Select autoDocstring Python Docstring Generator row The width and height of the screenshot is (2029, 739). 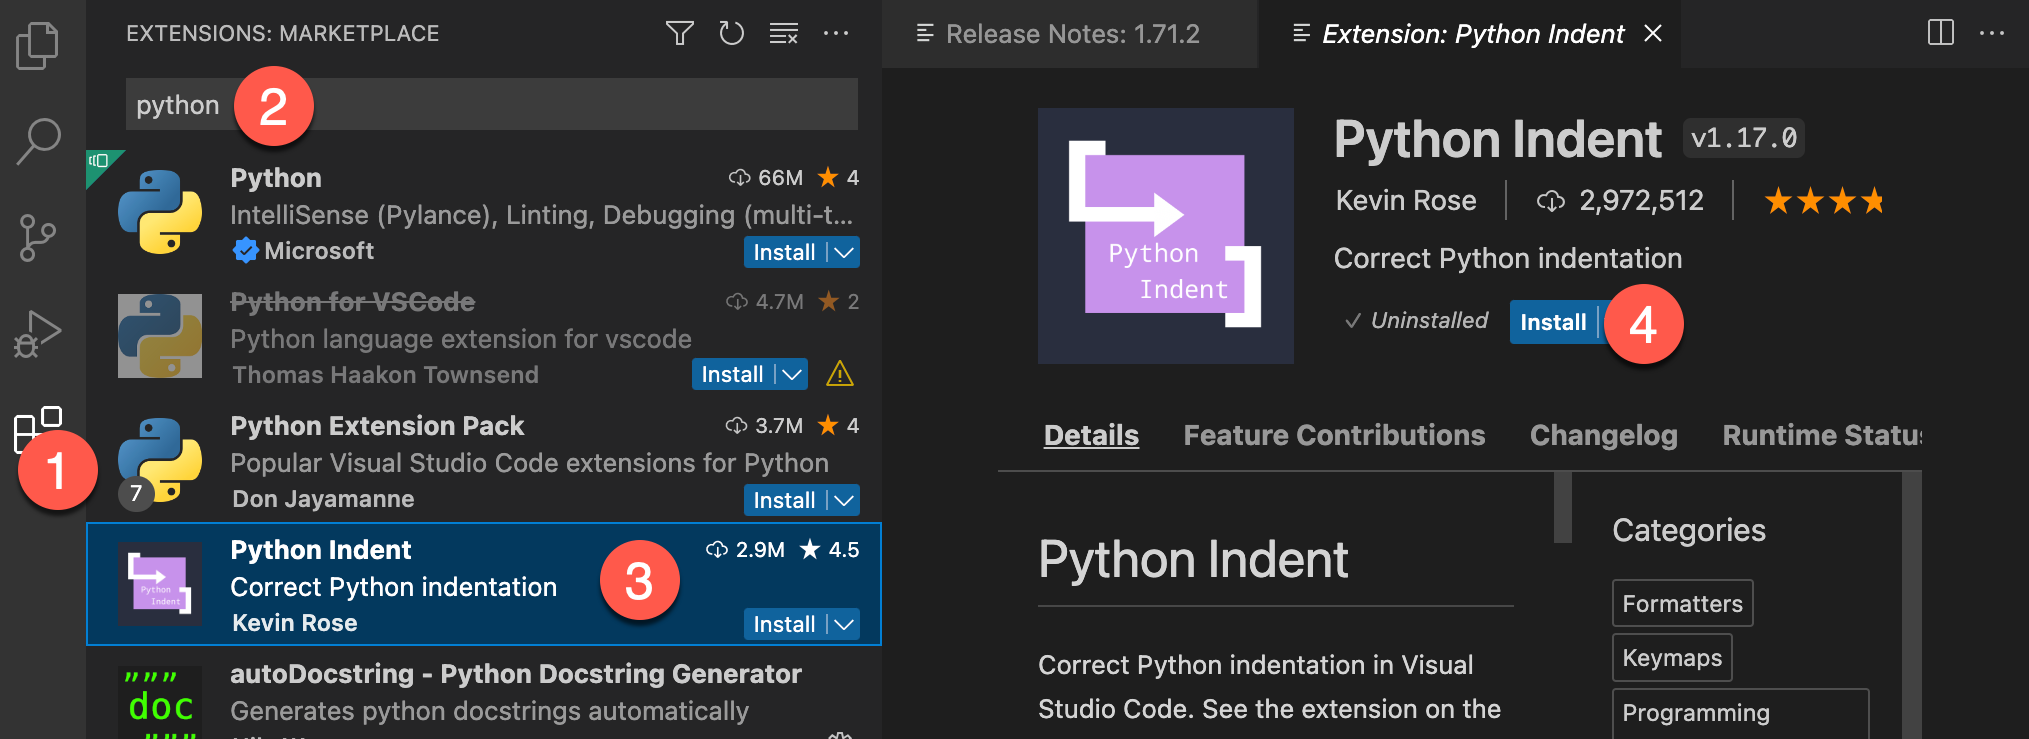(484, 693)
